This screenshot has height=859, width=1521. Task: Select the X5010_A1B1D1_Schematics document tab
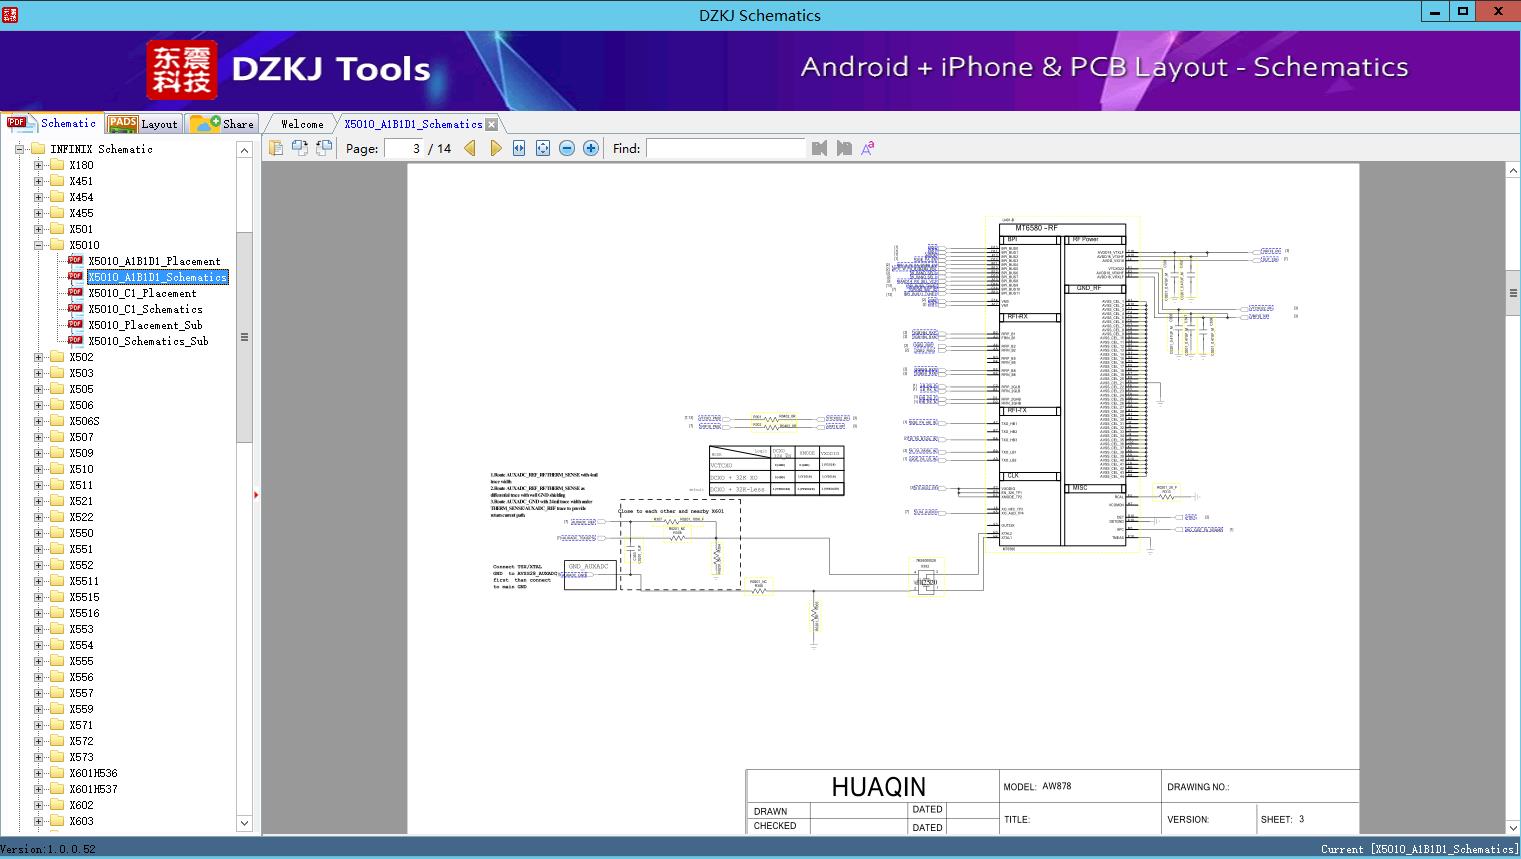click(x=413, y=124)
